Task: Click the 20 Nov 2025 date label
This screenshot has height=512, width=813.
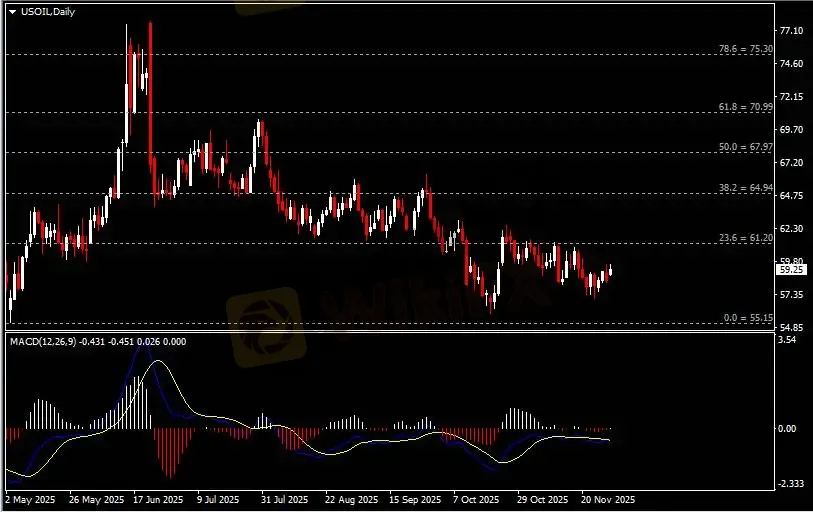Action: pos(608,500)
